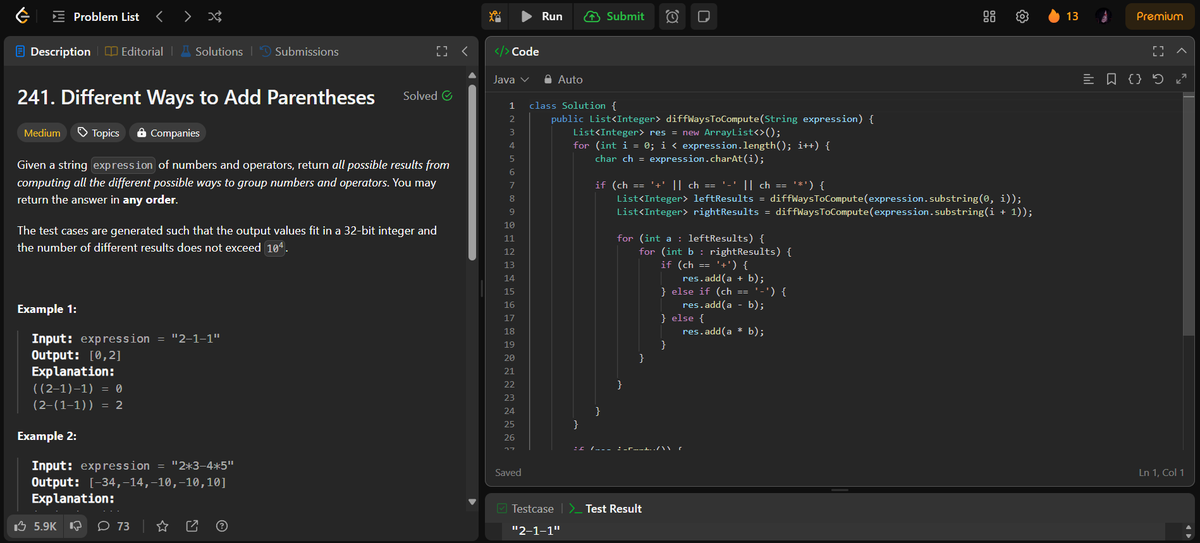Click code line 18 res.add(a * b)
The image size is (1200, 543).
point(723,331)
